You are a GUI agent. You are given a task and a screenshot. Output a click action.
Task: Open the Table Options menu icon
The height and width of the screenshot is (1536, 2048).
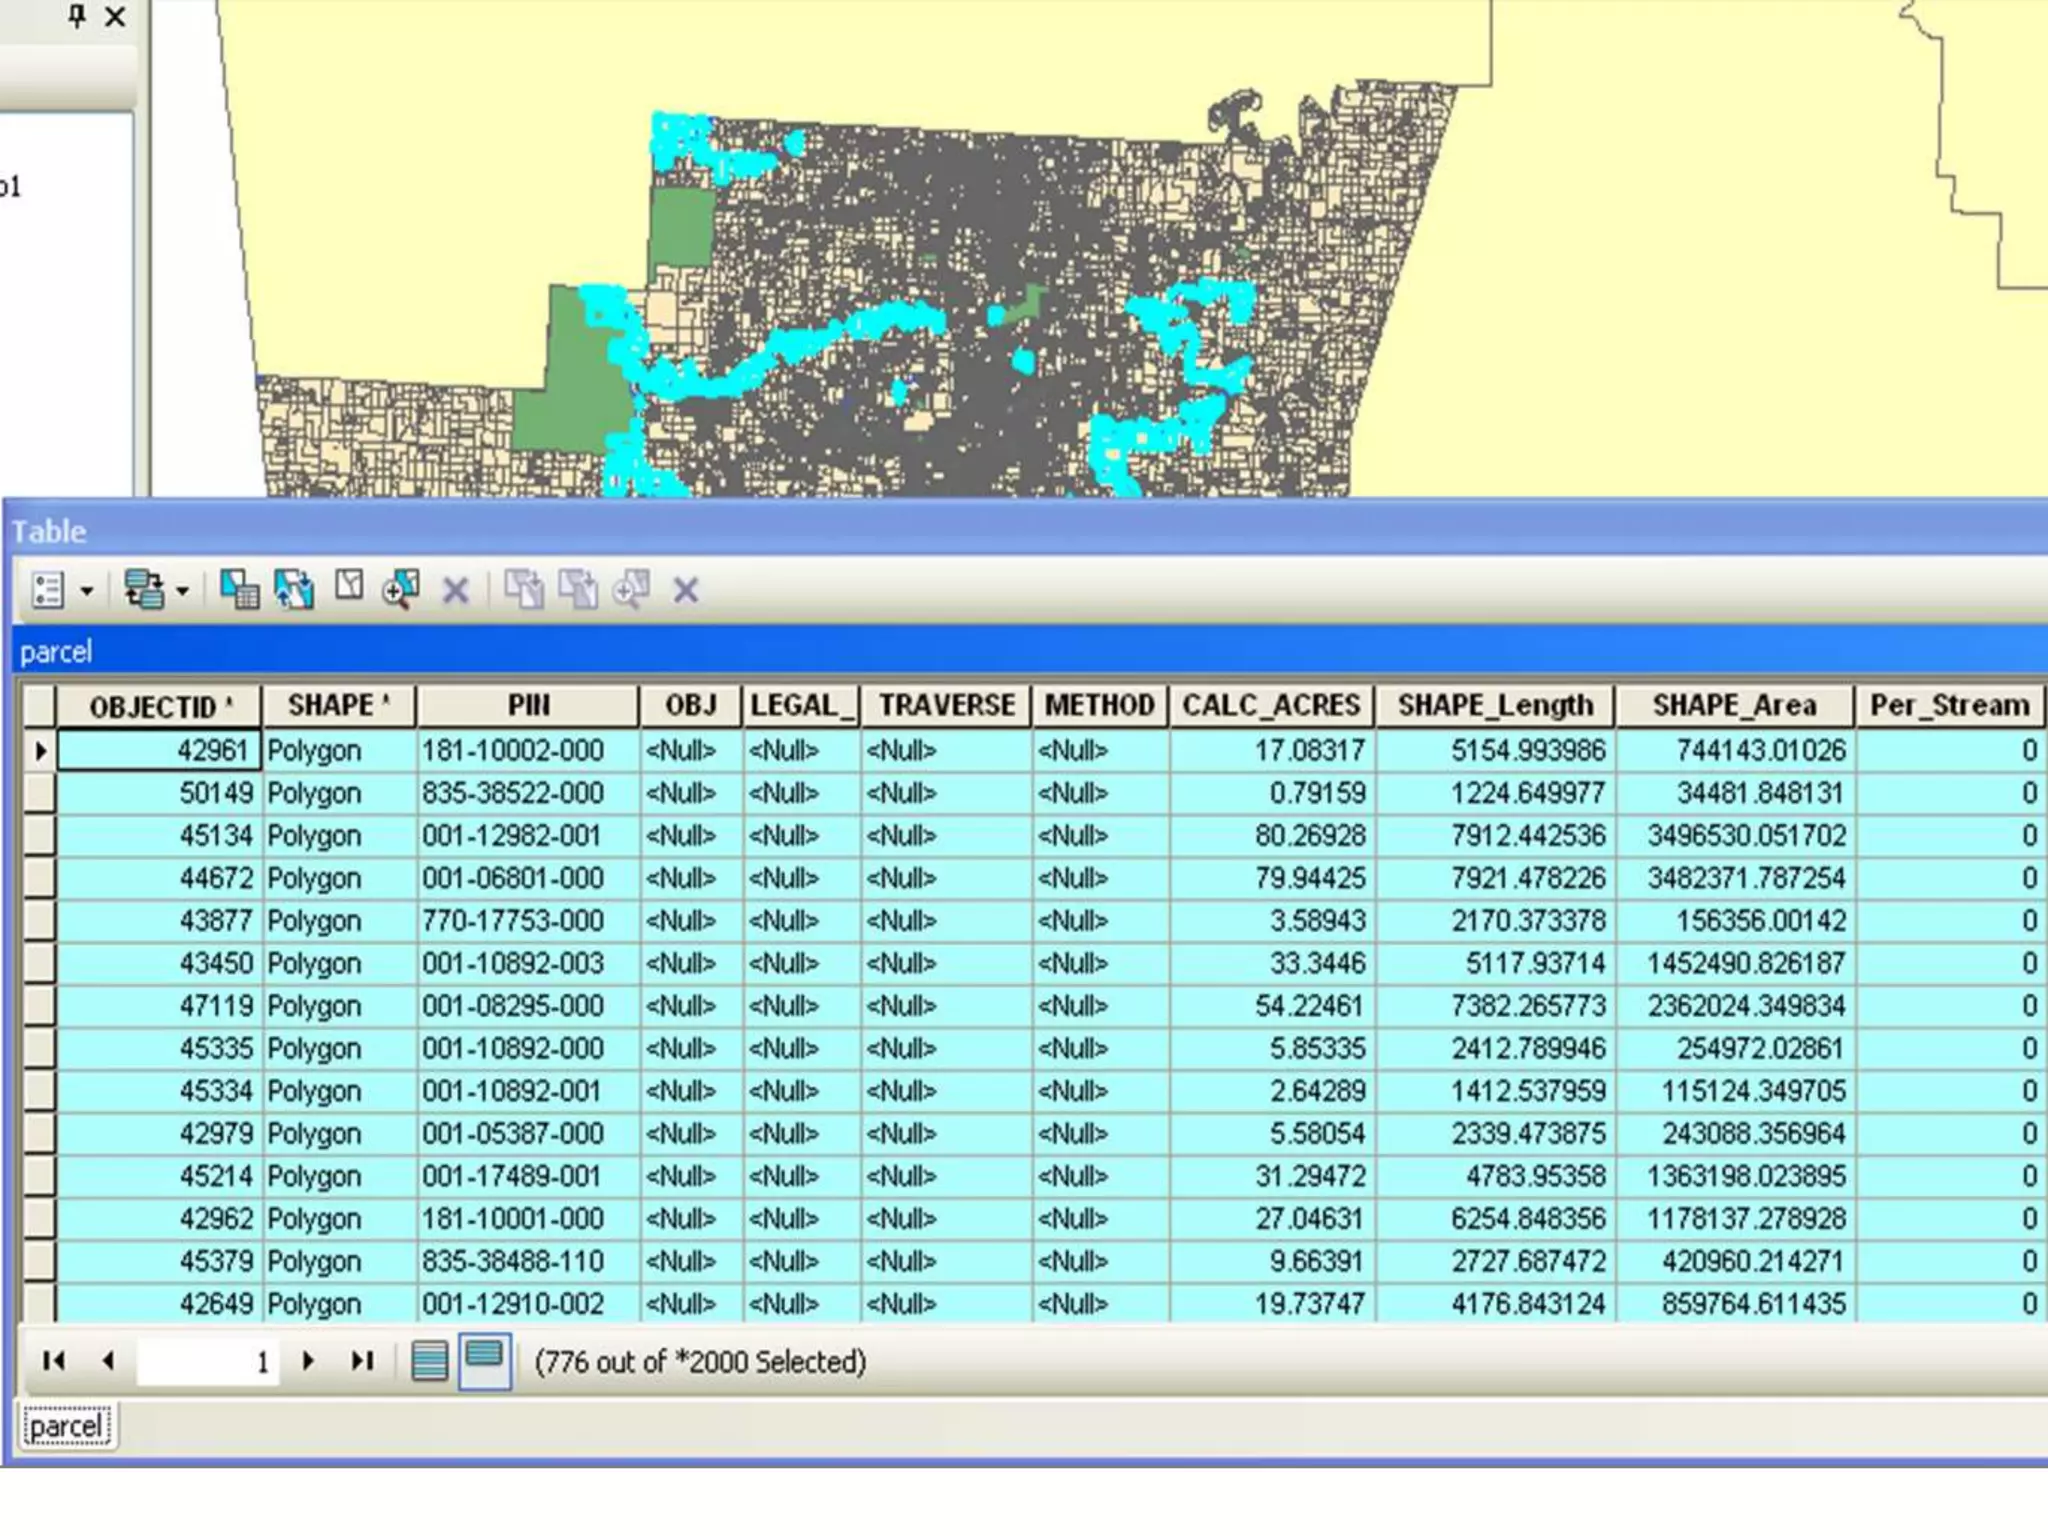pyautogui.click(x=47, y=590)
